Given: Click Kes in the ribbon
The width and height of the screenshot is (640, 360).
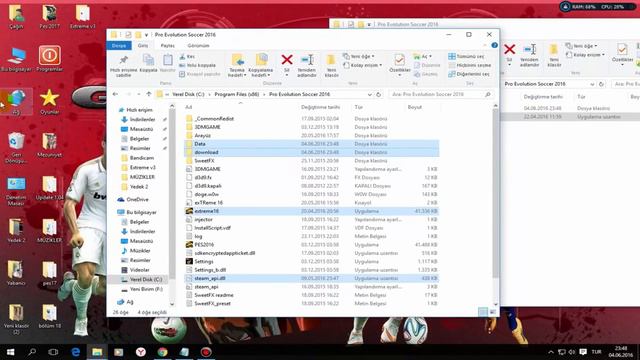Looking at the screenshot, I should (x=187, y=56).
